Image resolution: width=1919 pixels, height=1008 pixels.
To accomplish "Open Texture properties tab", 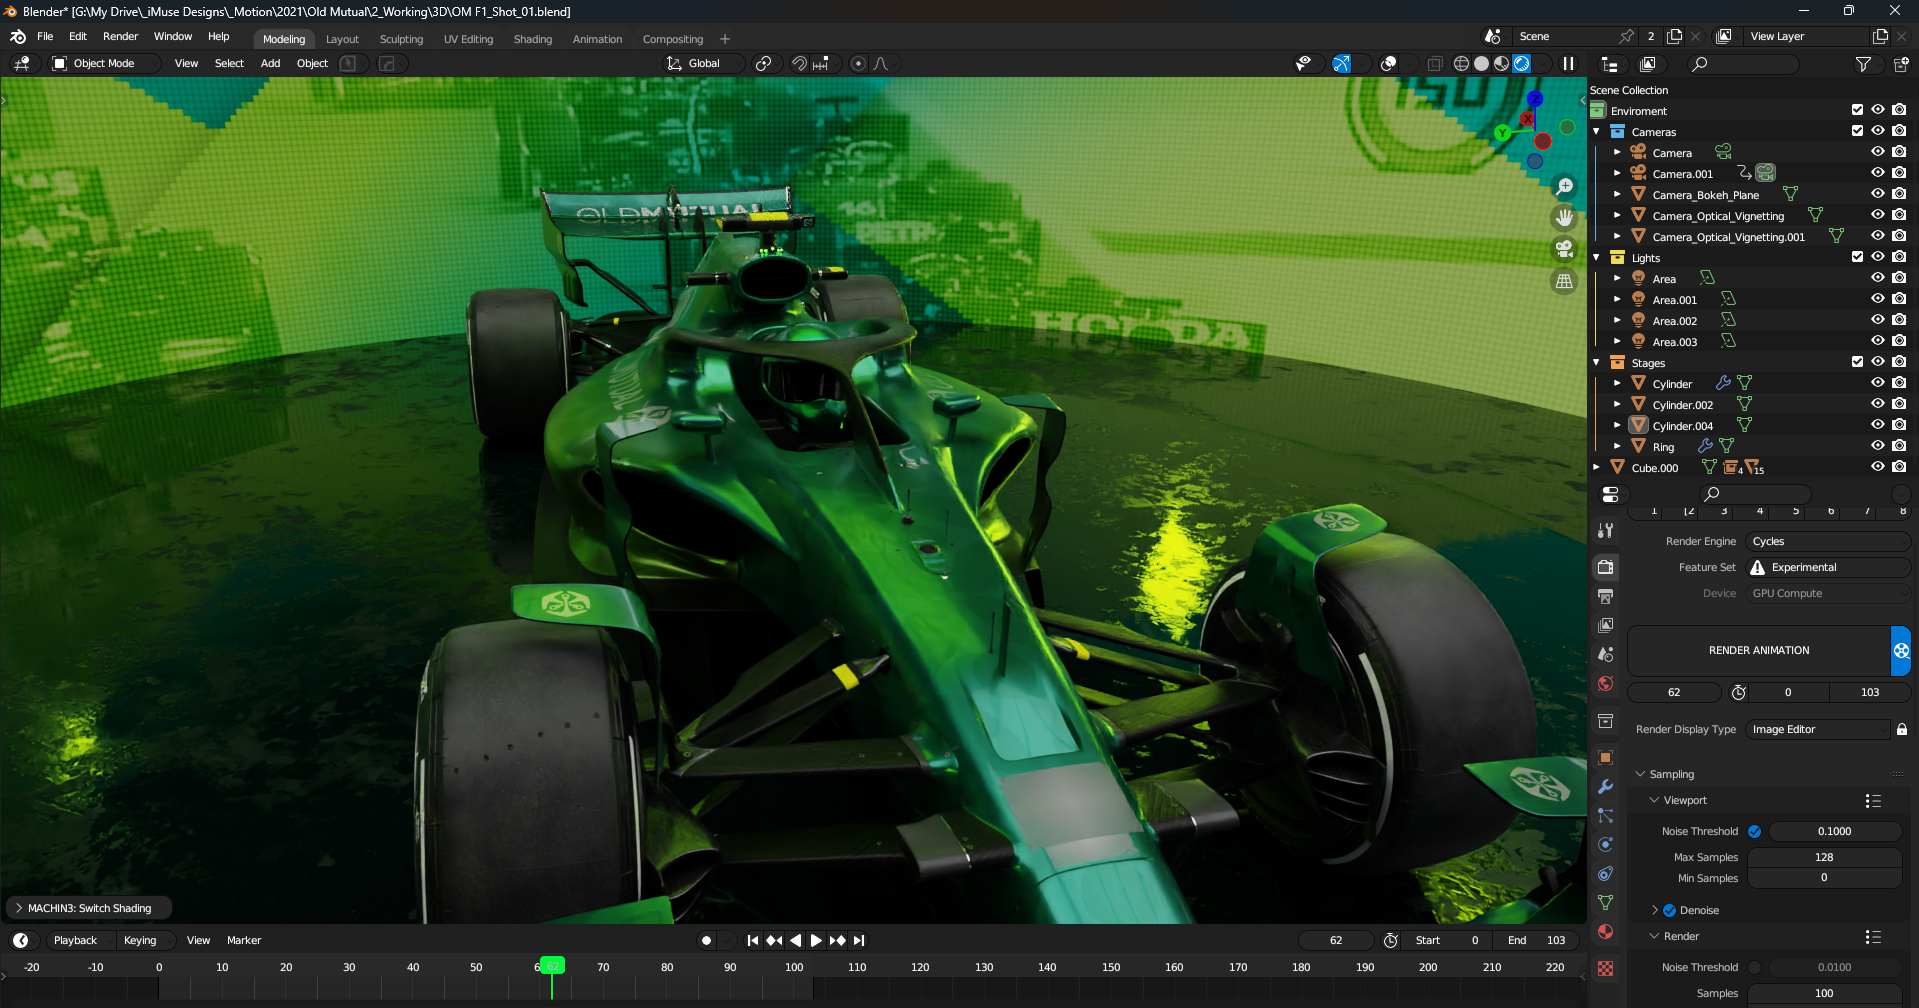I will 1606,968.
